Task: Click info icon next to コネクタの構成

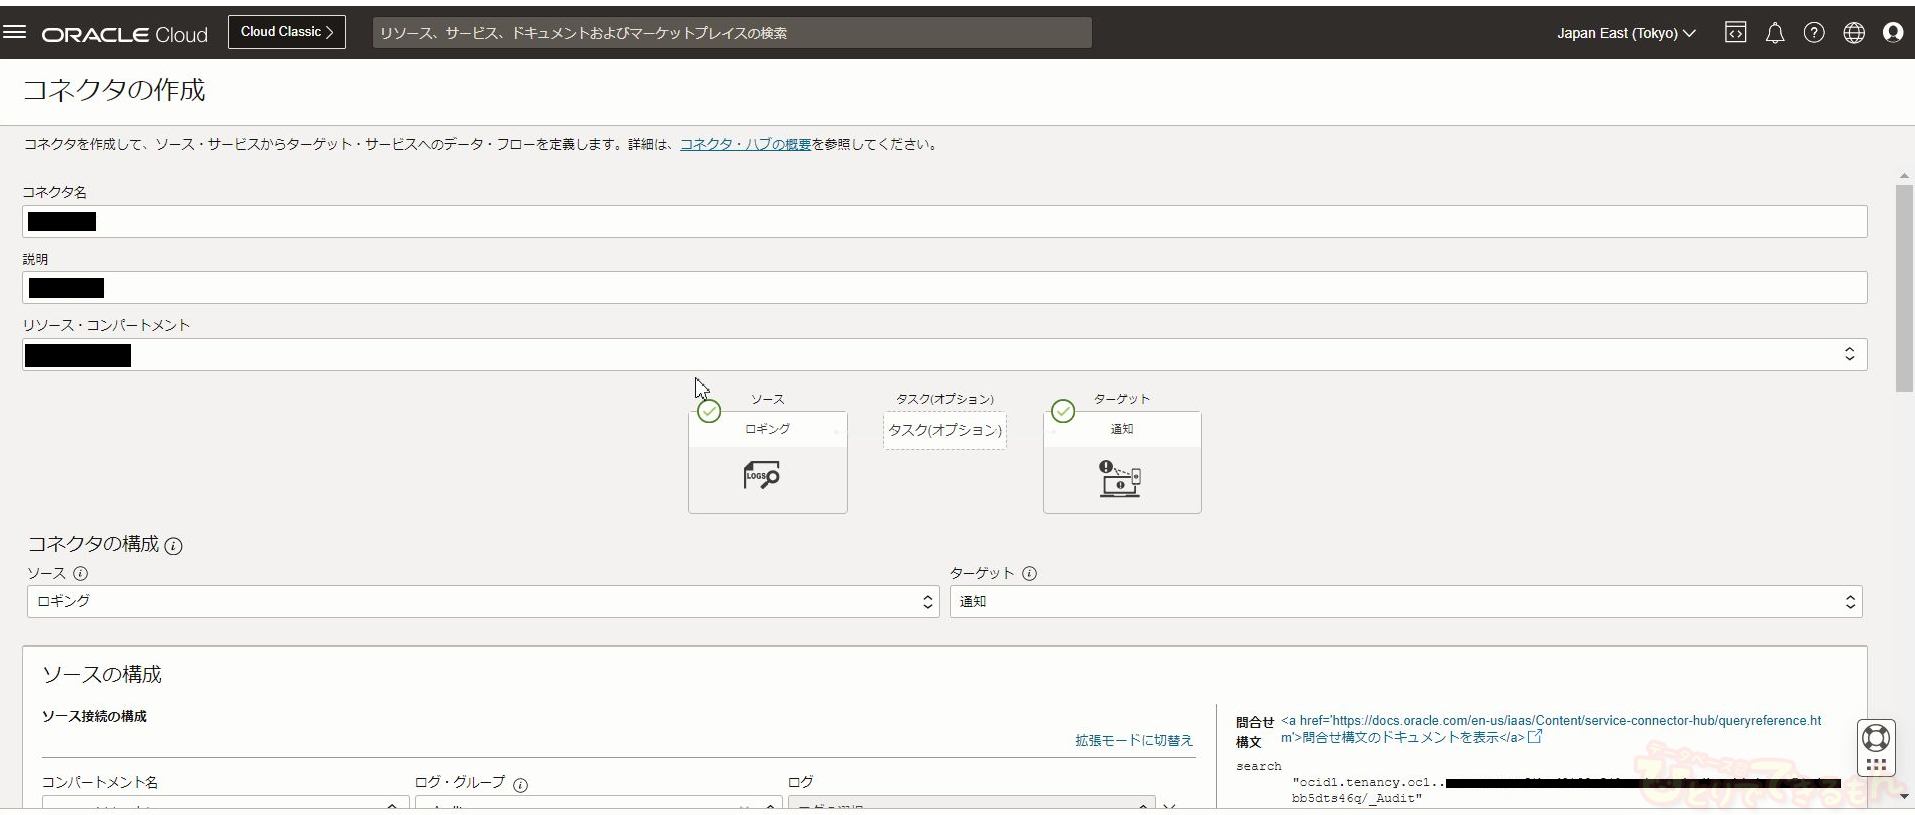Action: [x=173, y=546]
